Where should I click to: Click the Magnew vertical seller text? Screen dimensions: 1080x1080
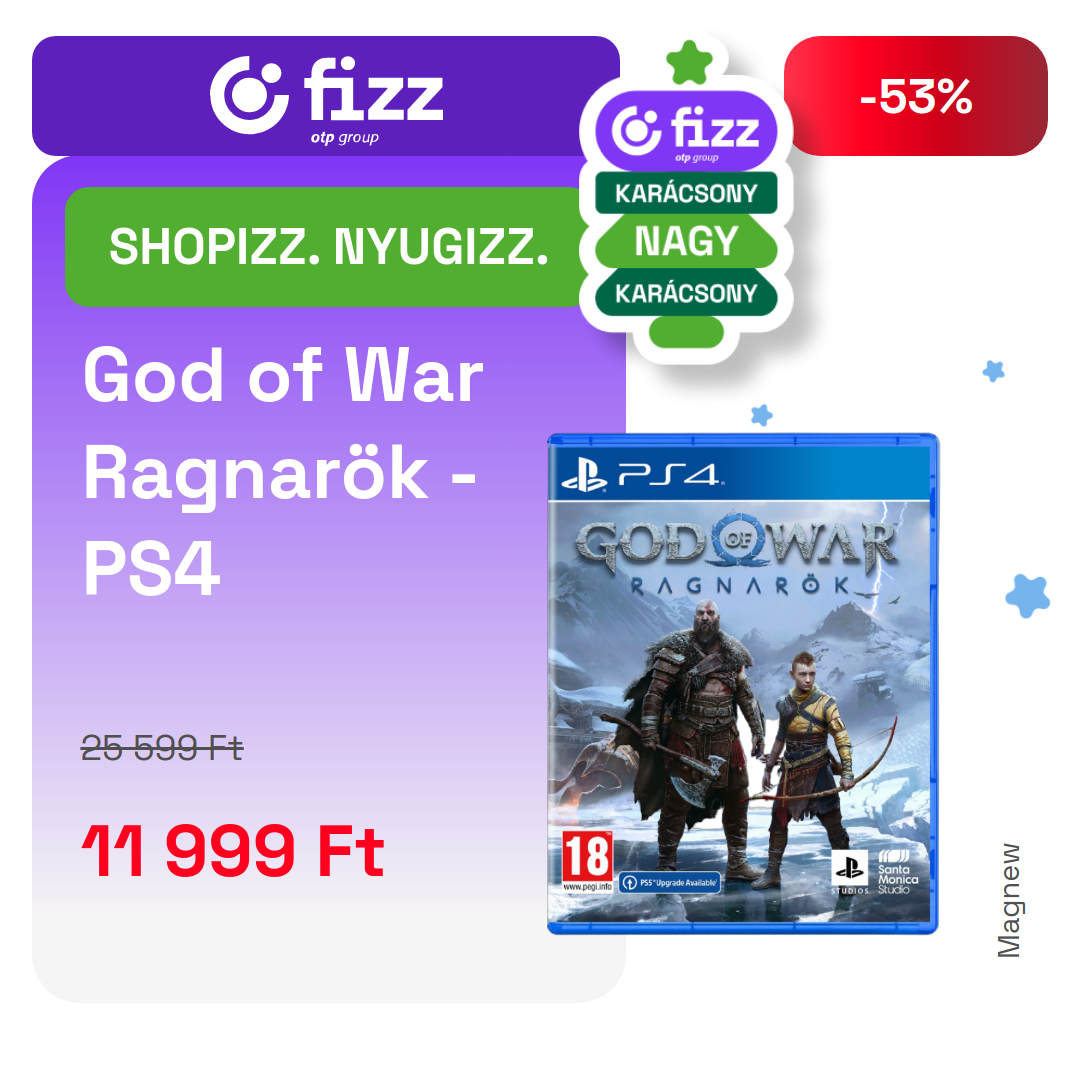[x=1008, y=901]
